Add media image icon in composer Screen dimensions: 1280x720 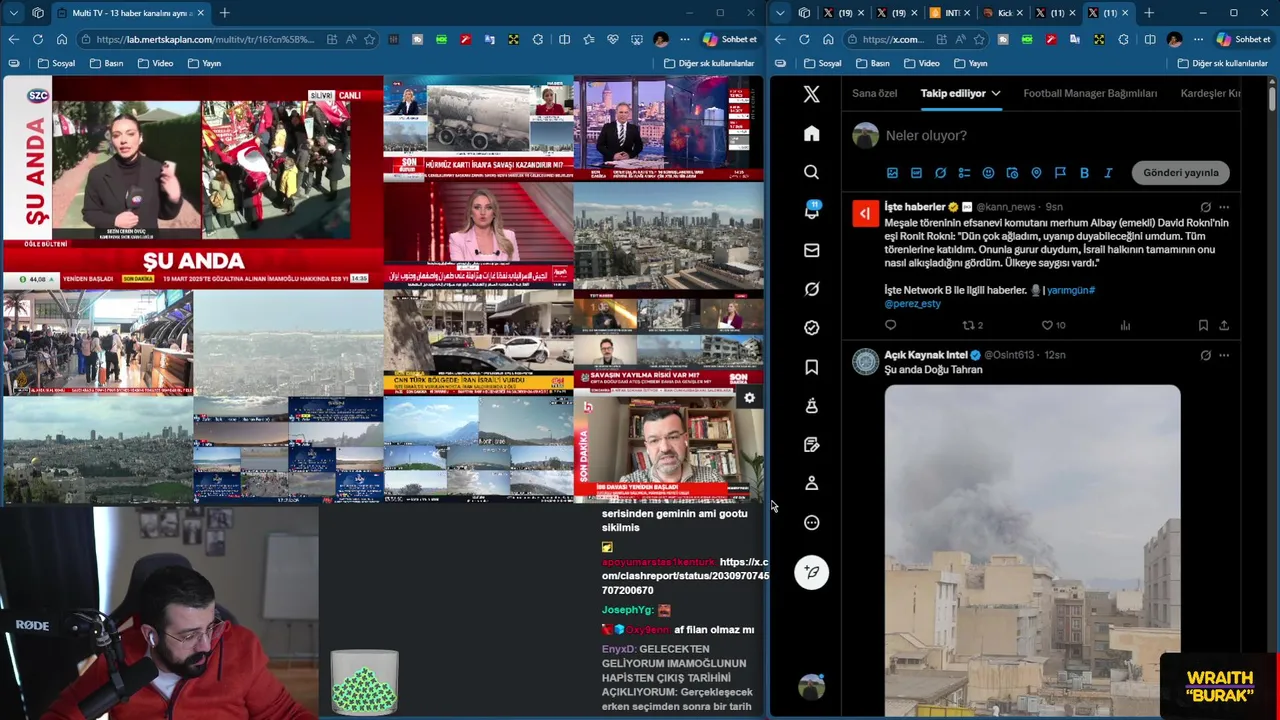tap(892, 173)
